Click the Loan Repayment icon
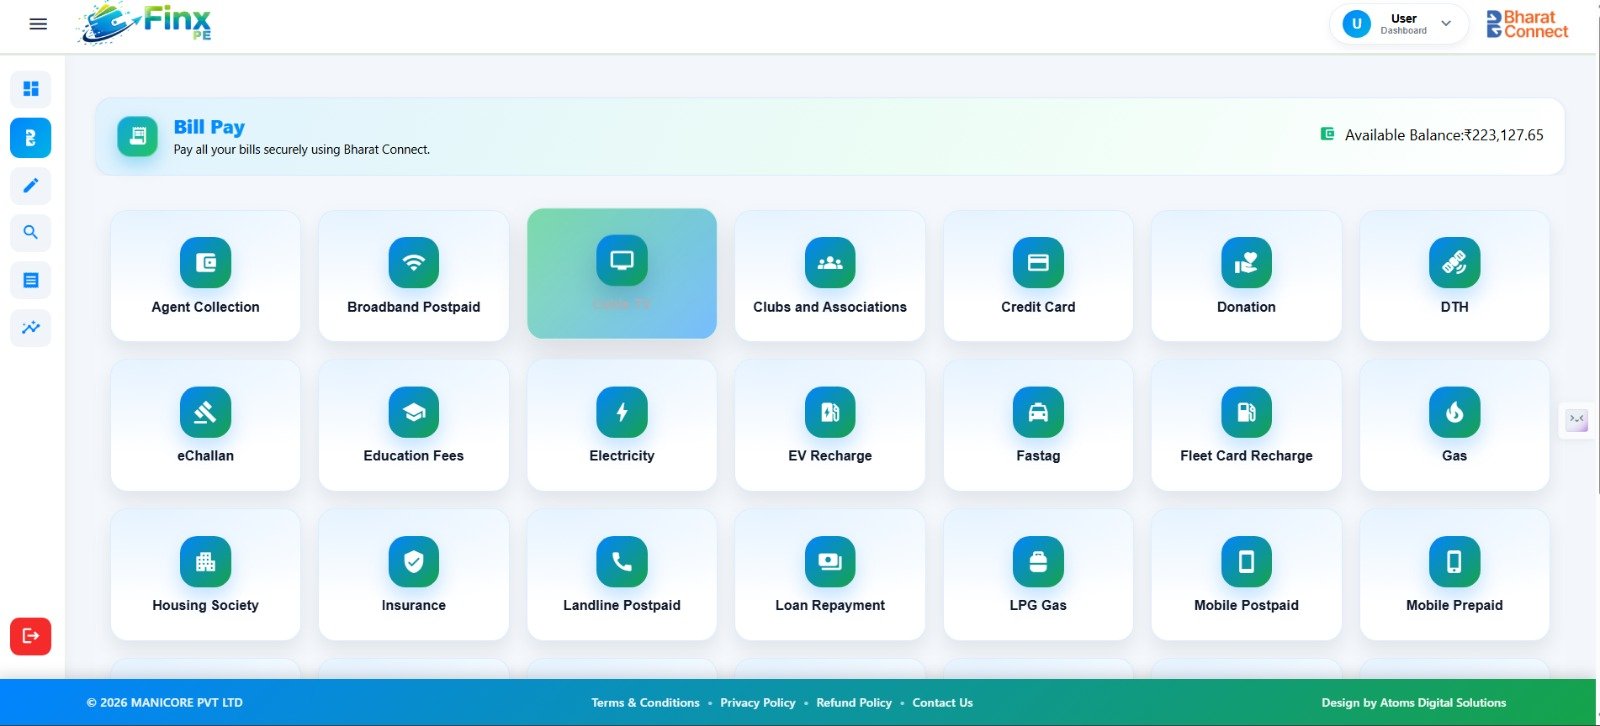This screenshot has width=1600, height=726. point(830,562)
